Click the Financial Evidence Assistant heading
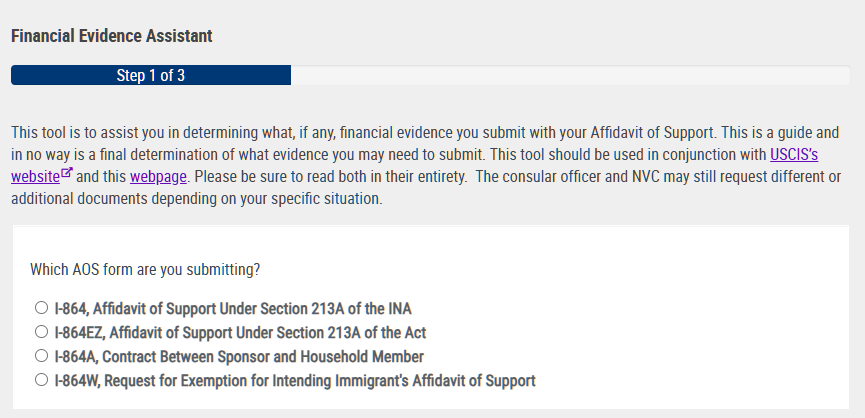865x418 pixels. click(x=111, y=36)
